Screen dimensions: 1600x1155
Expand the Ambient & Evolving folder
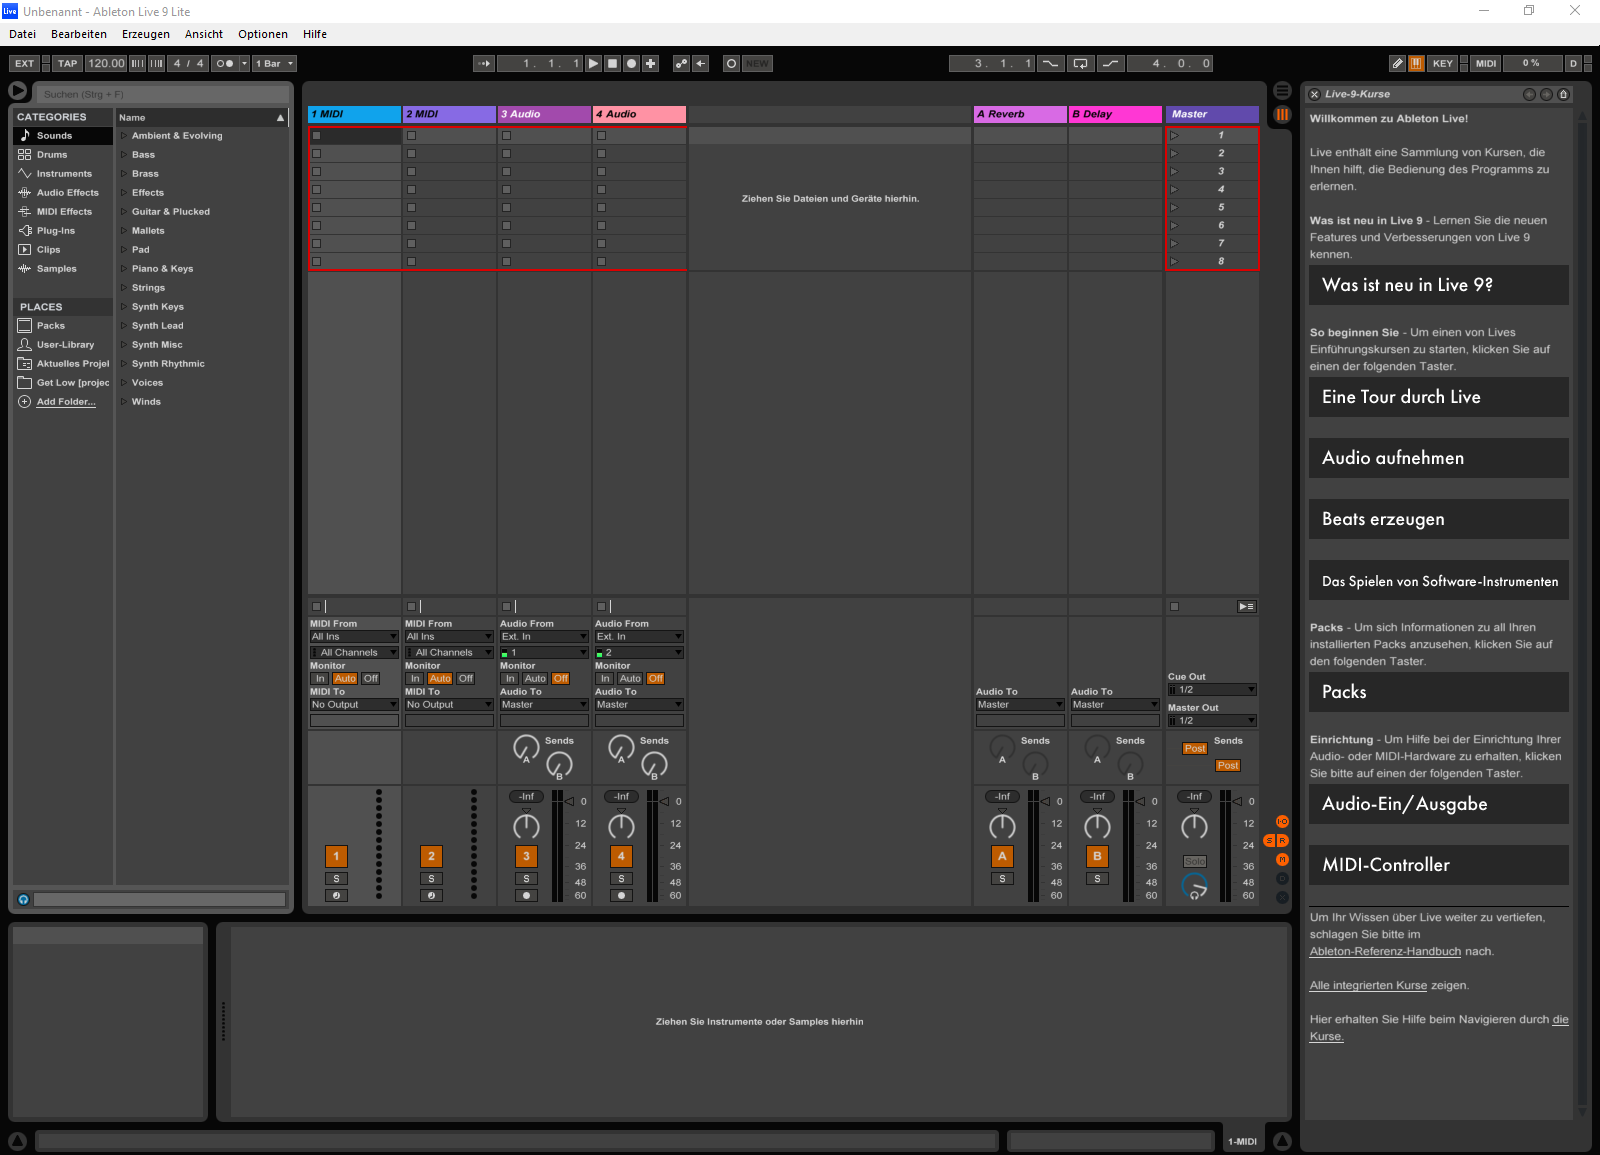point(124,135)
